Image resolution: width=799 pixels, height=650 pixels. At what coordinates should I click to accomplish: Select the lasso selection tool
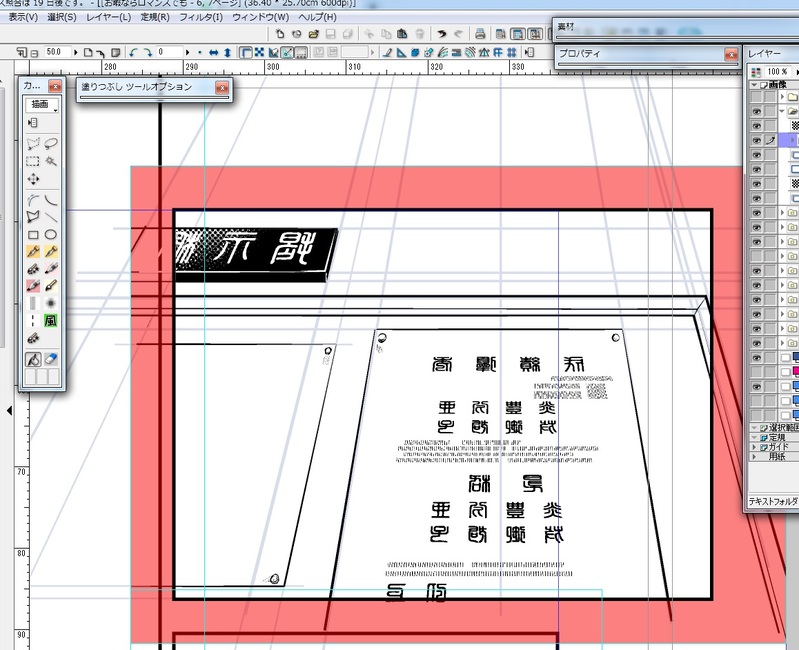point(50,143)
